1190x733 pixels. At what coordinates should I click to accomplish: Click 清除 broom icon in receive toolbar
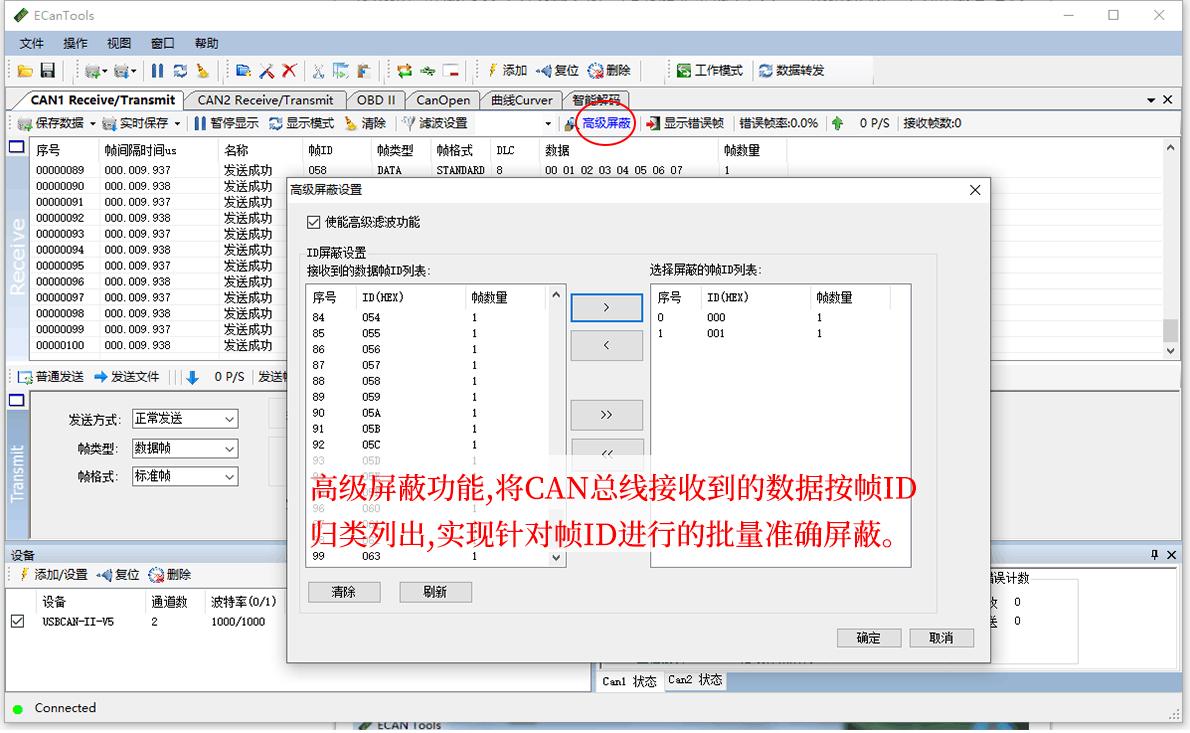(365, 123)
